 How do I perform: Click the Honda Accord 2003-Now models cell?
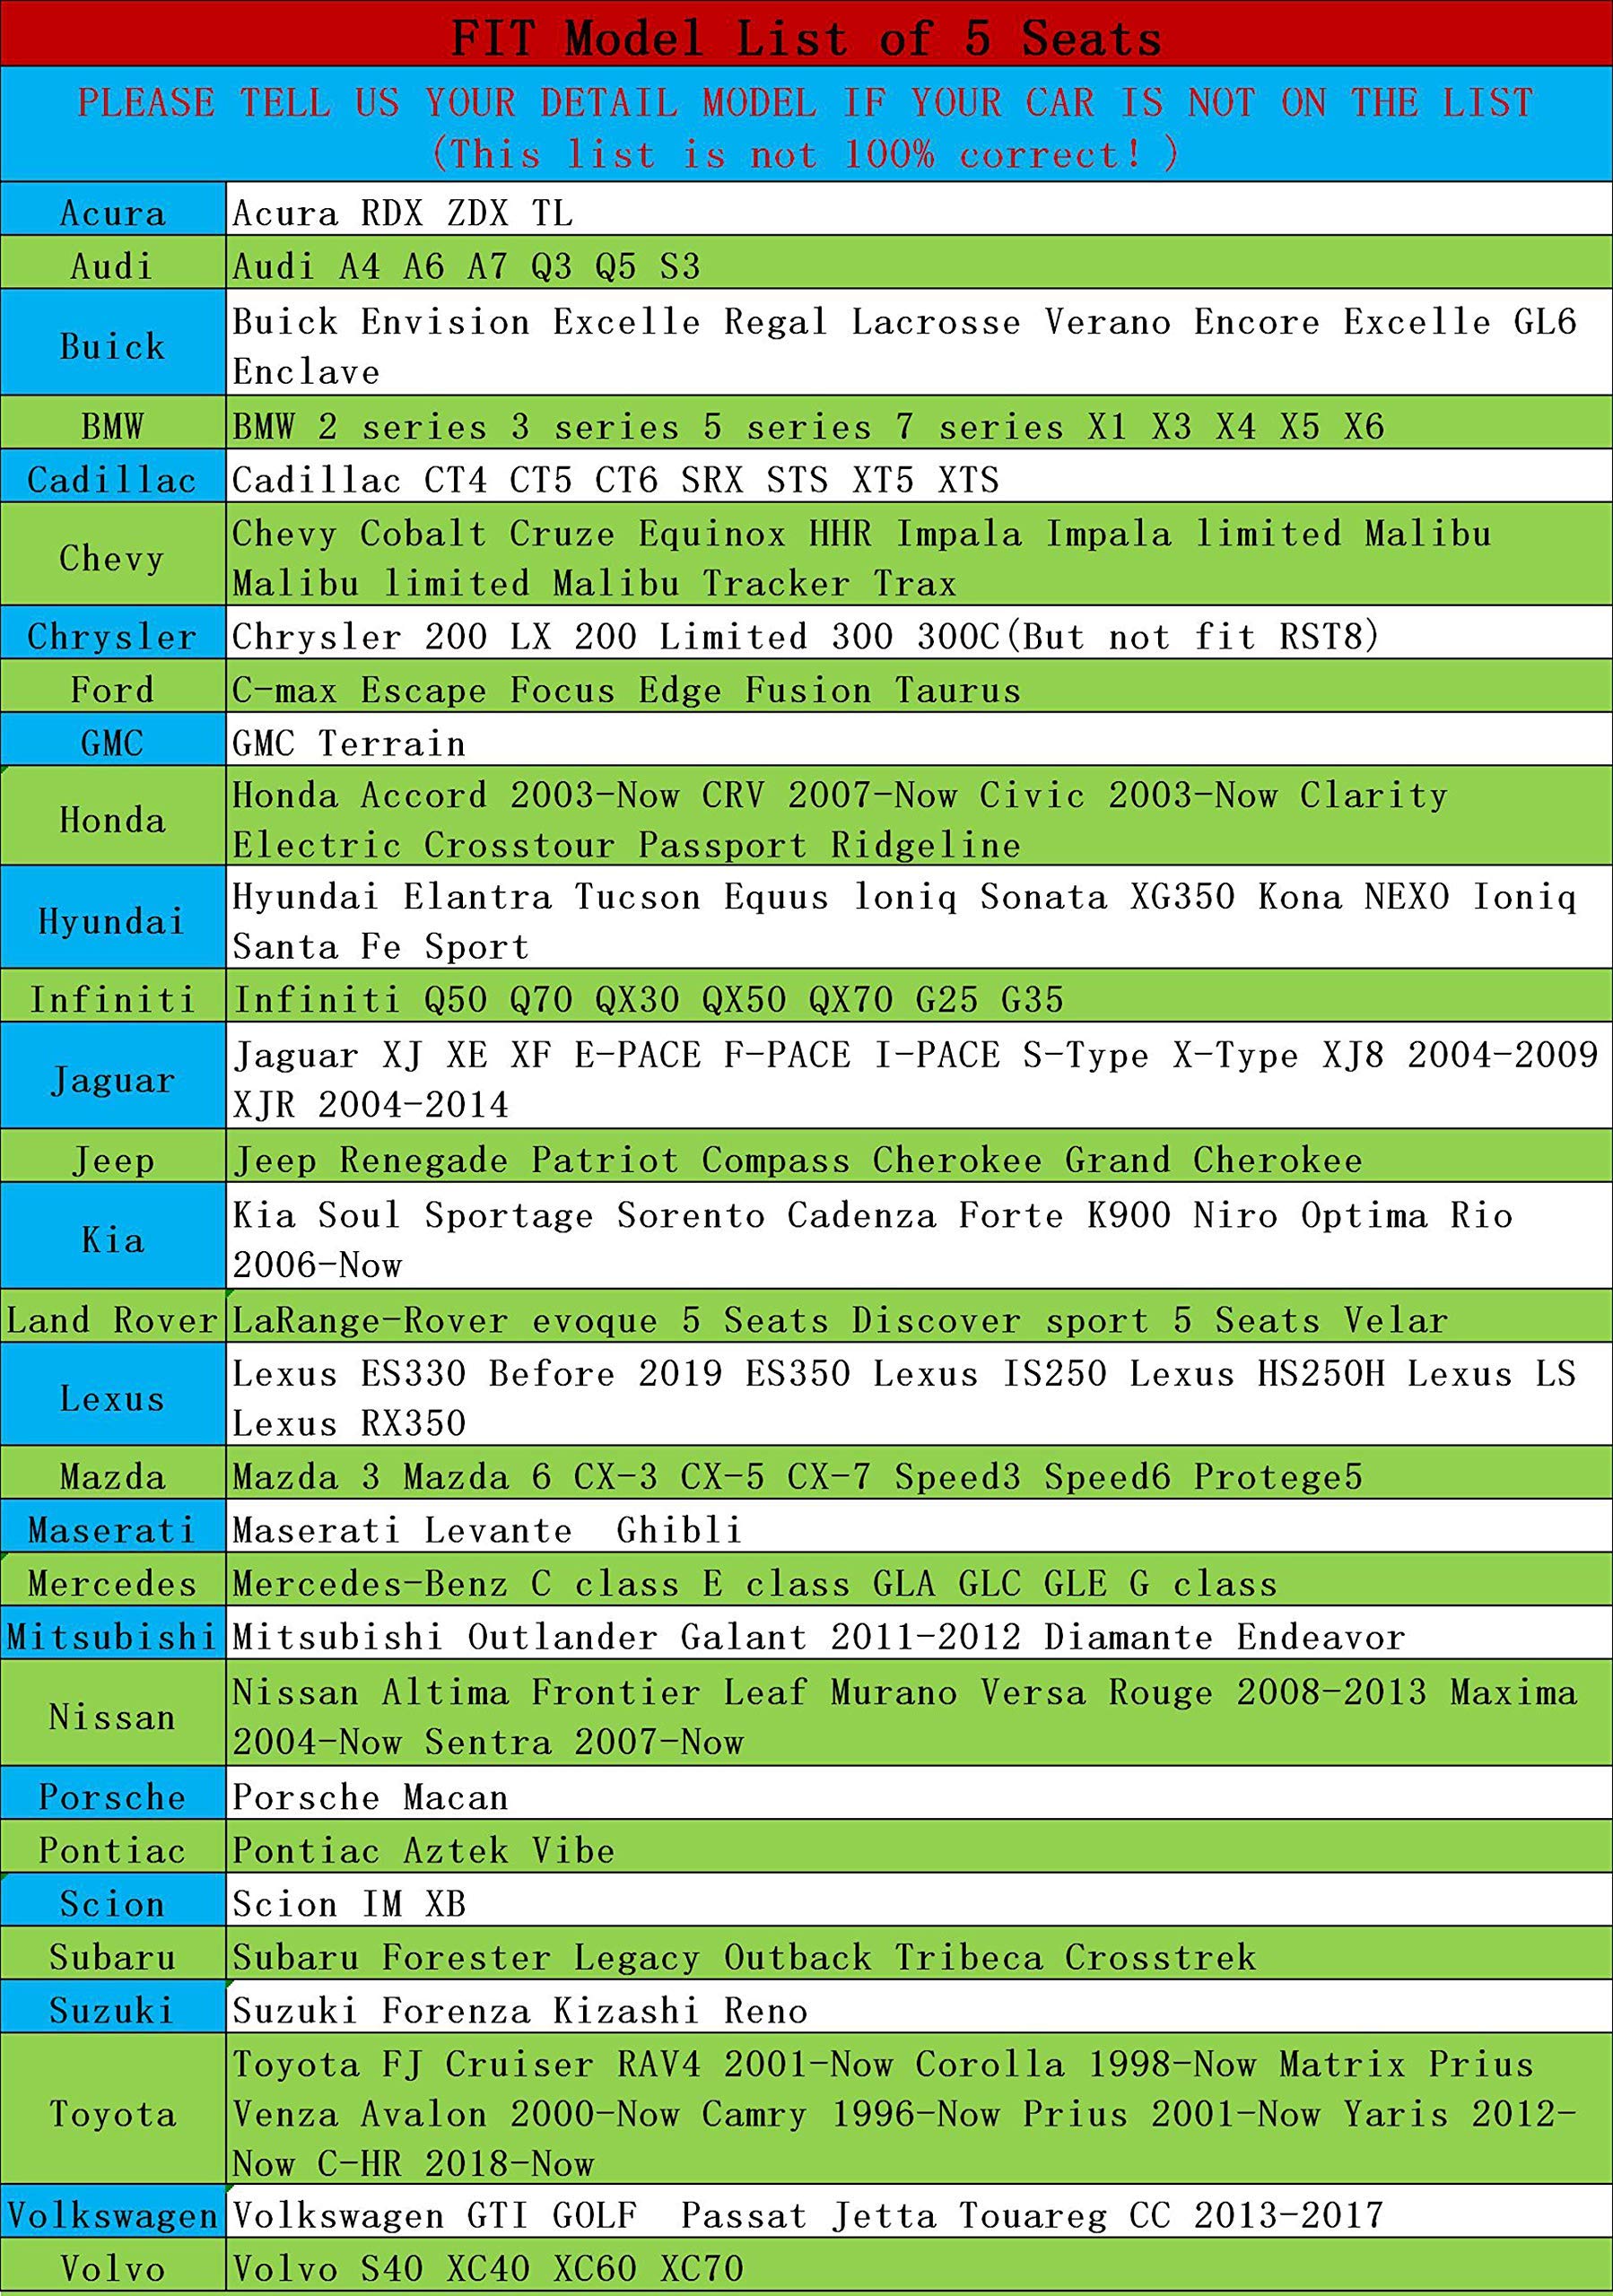tap(919, 817)
